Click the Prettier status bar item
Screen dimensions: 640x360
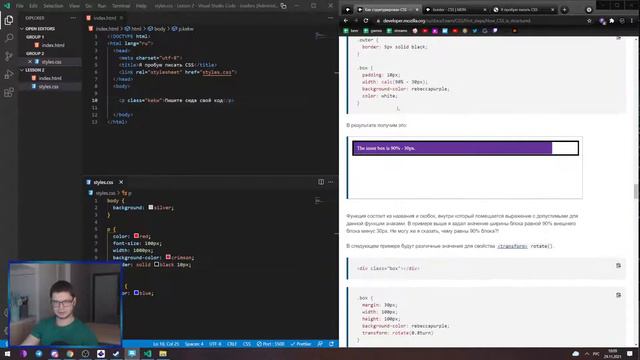tap(301, 344)
